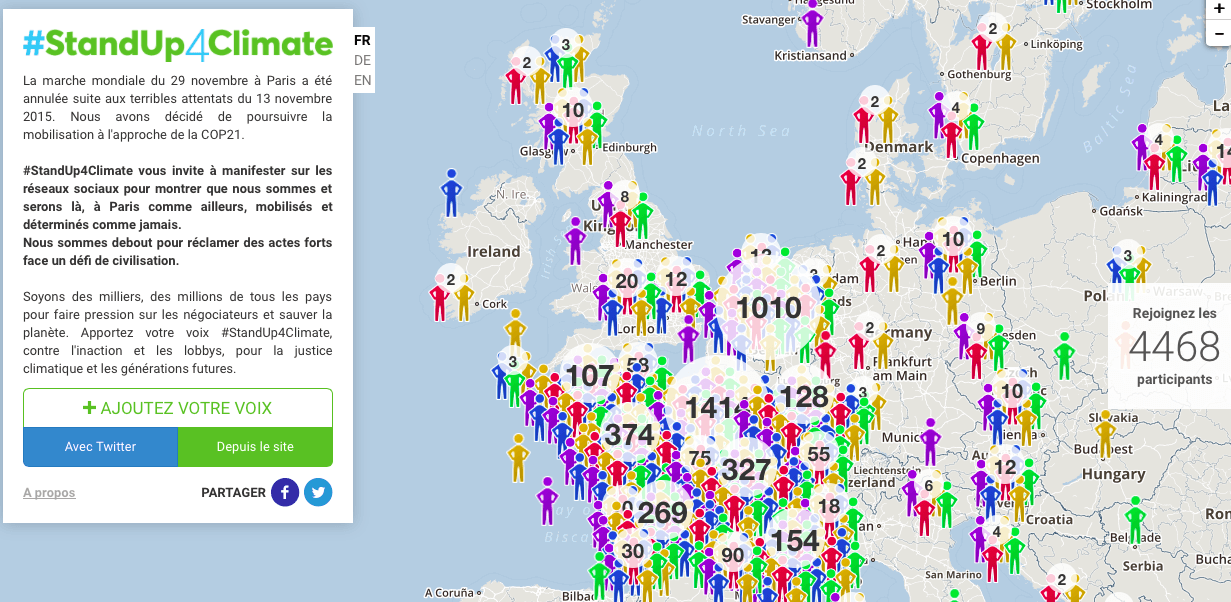Click the 154 cluster marker

[x=794, y=541]
